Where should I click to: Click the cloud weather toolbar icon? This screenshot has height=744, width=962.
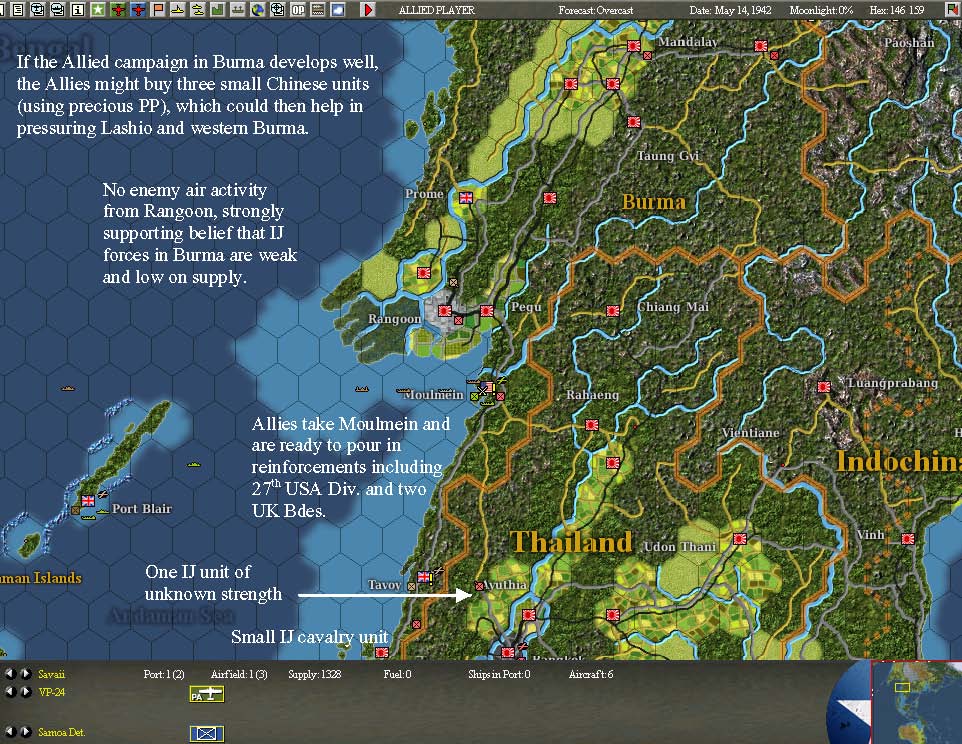337,10
